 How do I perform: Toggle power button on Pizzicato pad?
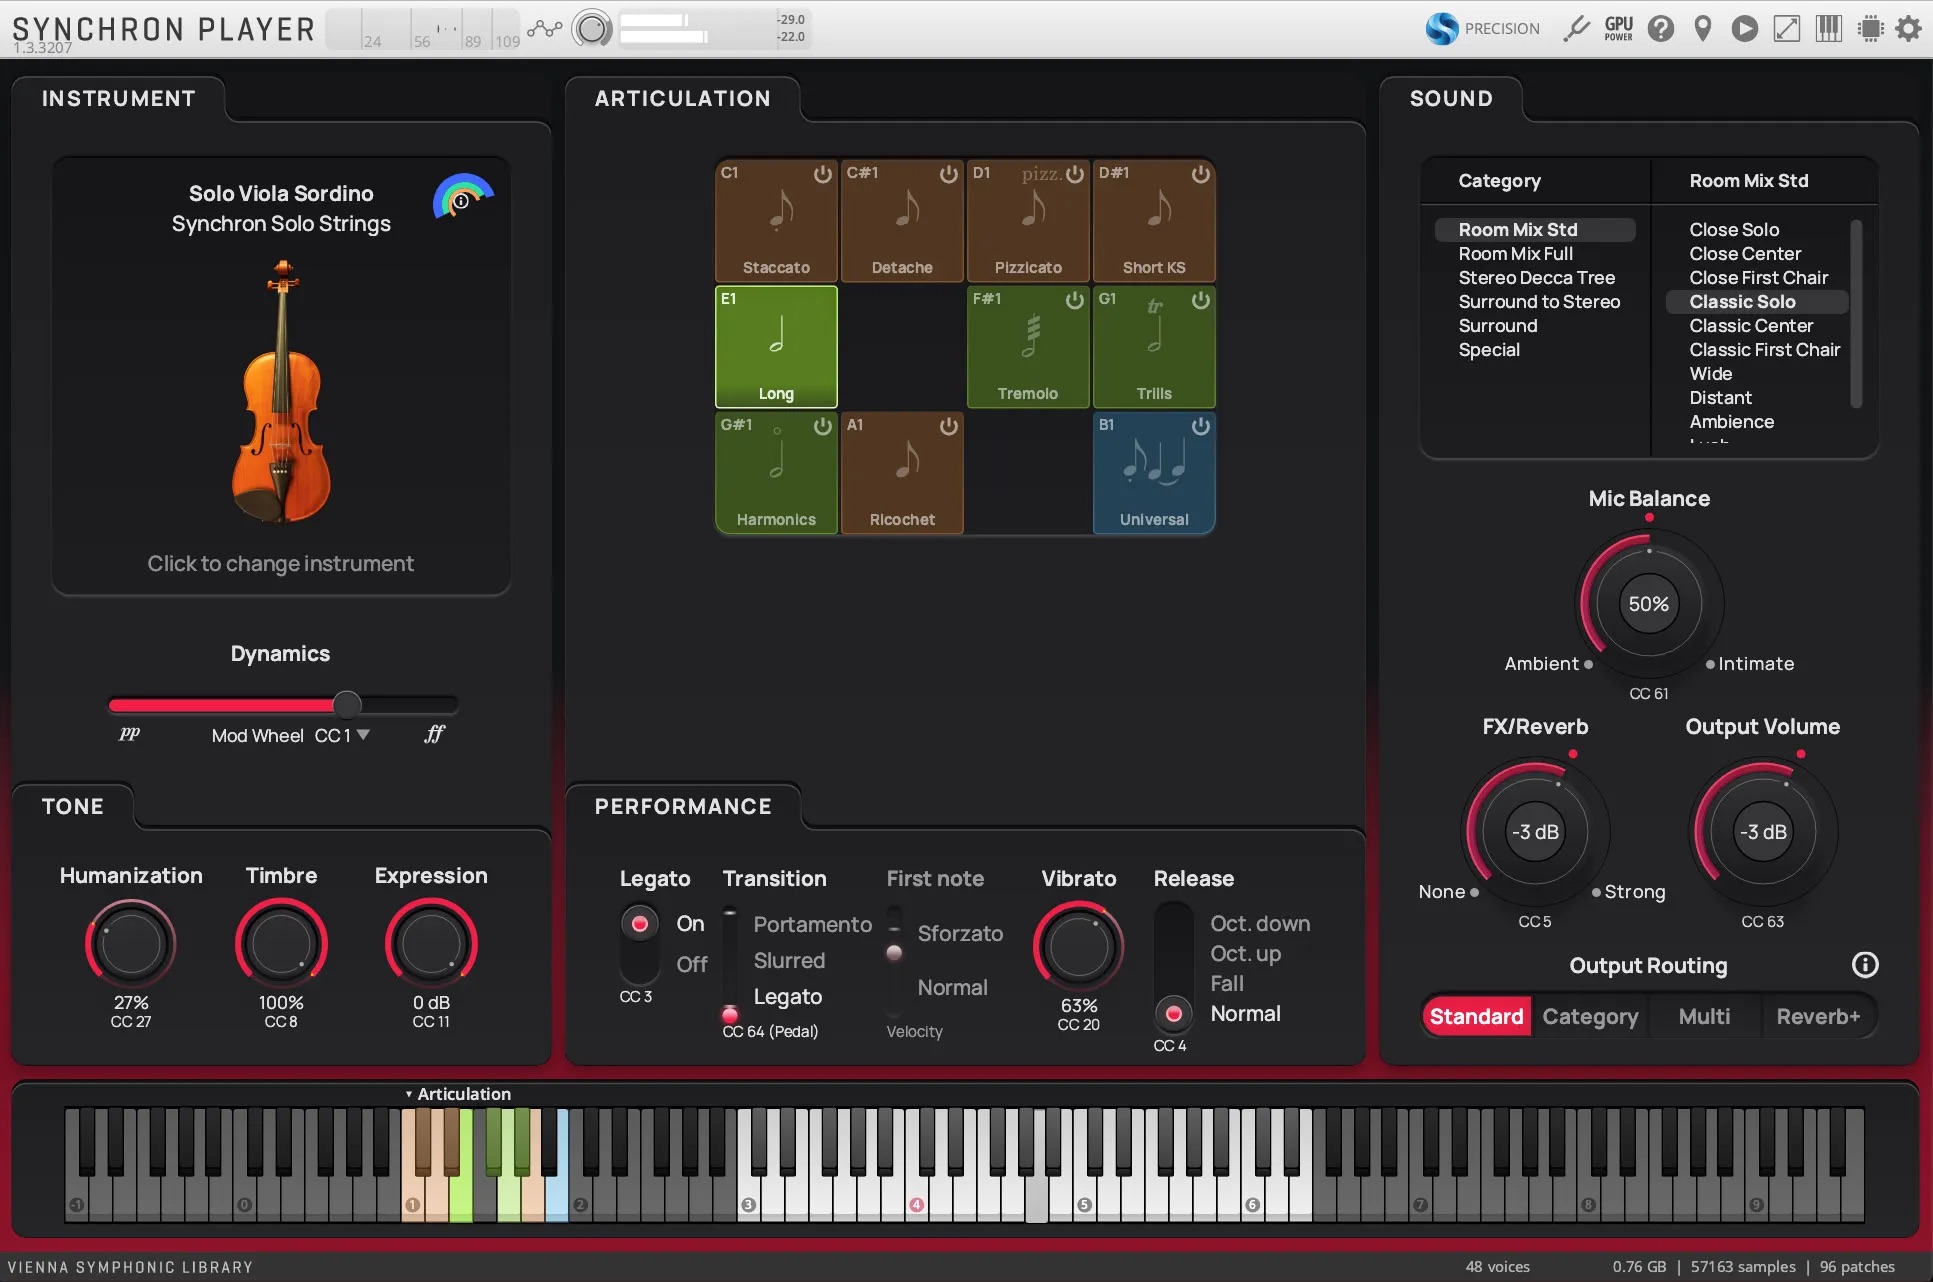pyautogui.click(x=1074, y=174)
